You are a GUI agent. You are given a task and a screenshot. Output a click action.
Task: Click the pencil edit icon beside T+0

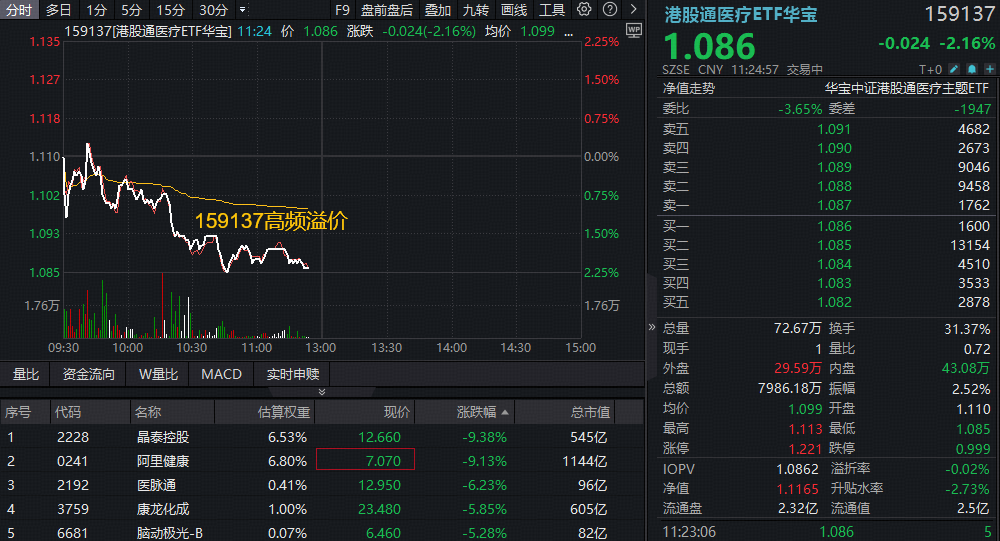coord(953,69)
